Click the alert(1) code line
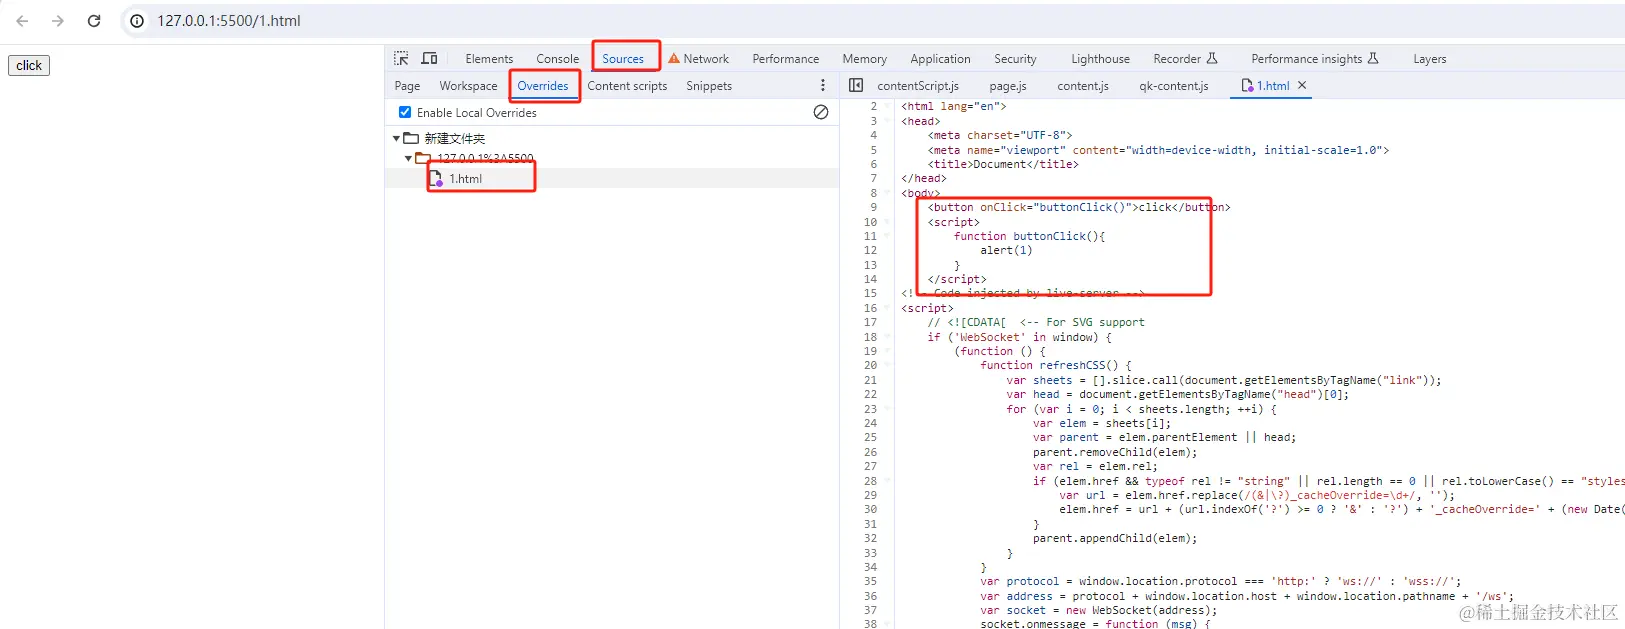The height and width of the screenshot is (629, 1625). coord(1006,251)
